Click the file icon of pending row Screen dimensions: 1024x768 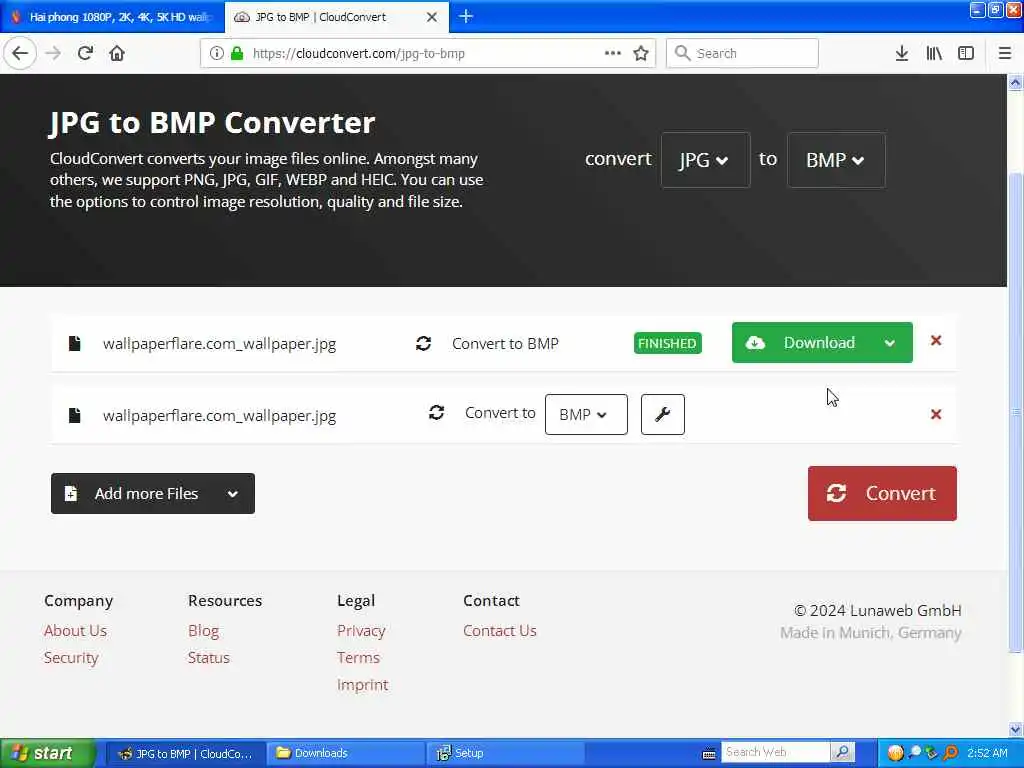tap(74, 415)
